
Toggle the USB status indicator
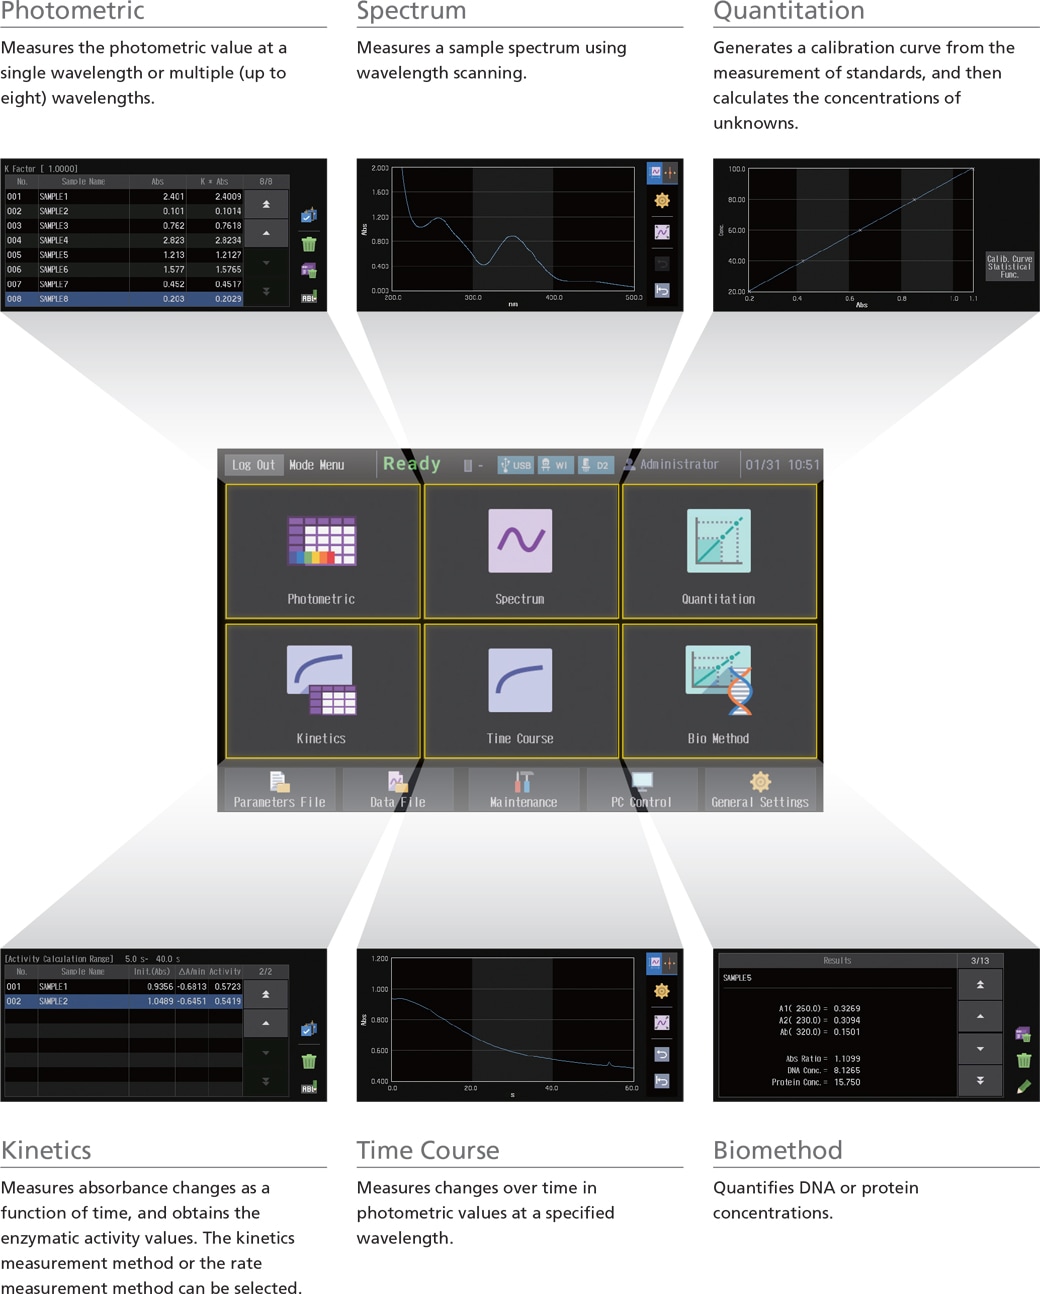pyautogui.click(x=516, y=465)
